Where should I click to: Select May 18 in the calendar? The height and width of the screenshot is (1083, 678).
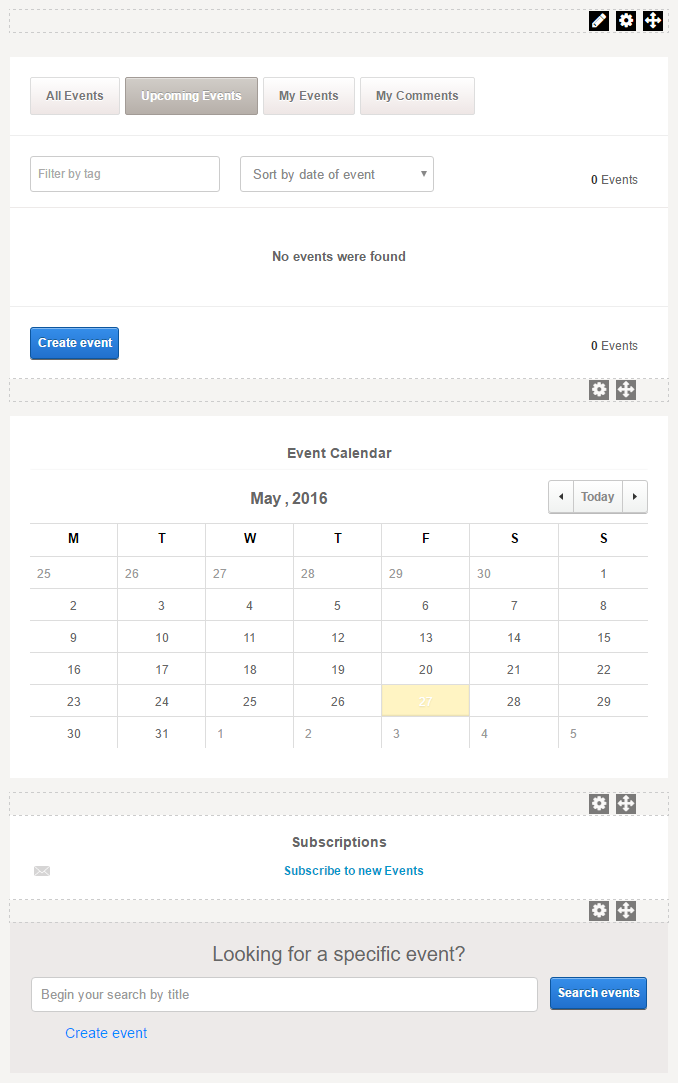[x=250, y=670]
